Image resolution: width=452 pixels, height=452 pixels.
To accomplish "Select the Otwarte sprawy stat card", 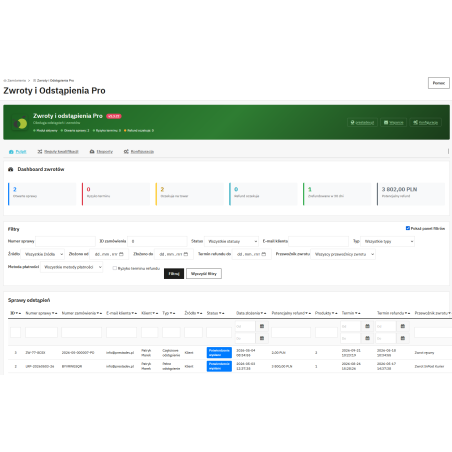I will (42, 194).
